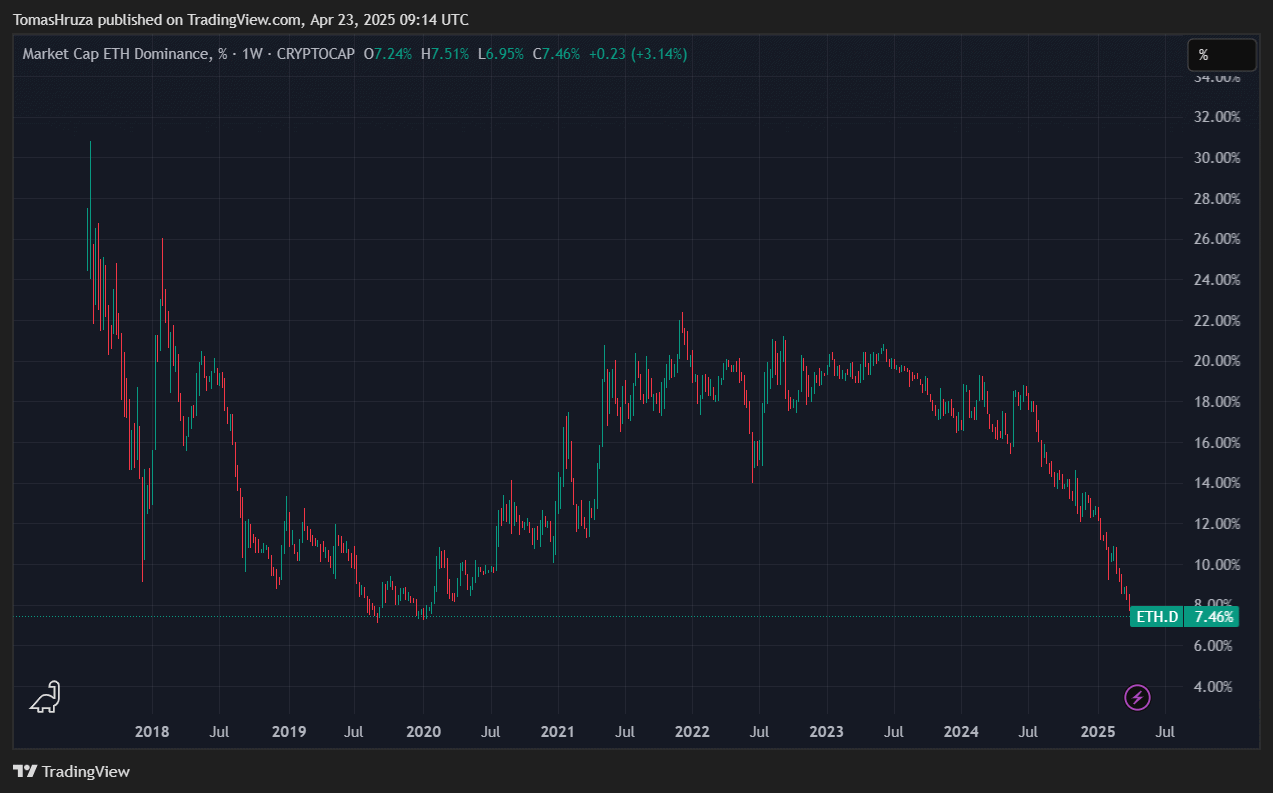Select the green ETH.D symbol tag
The height and width of the screenshot is (793, 1273).
coord(1157,617)
